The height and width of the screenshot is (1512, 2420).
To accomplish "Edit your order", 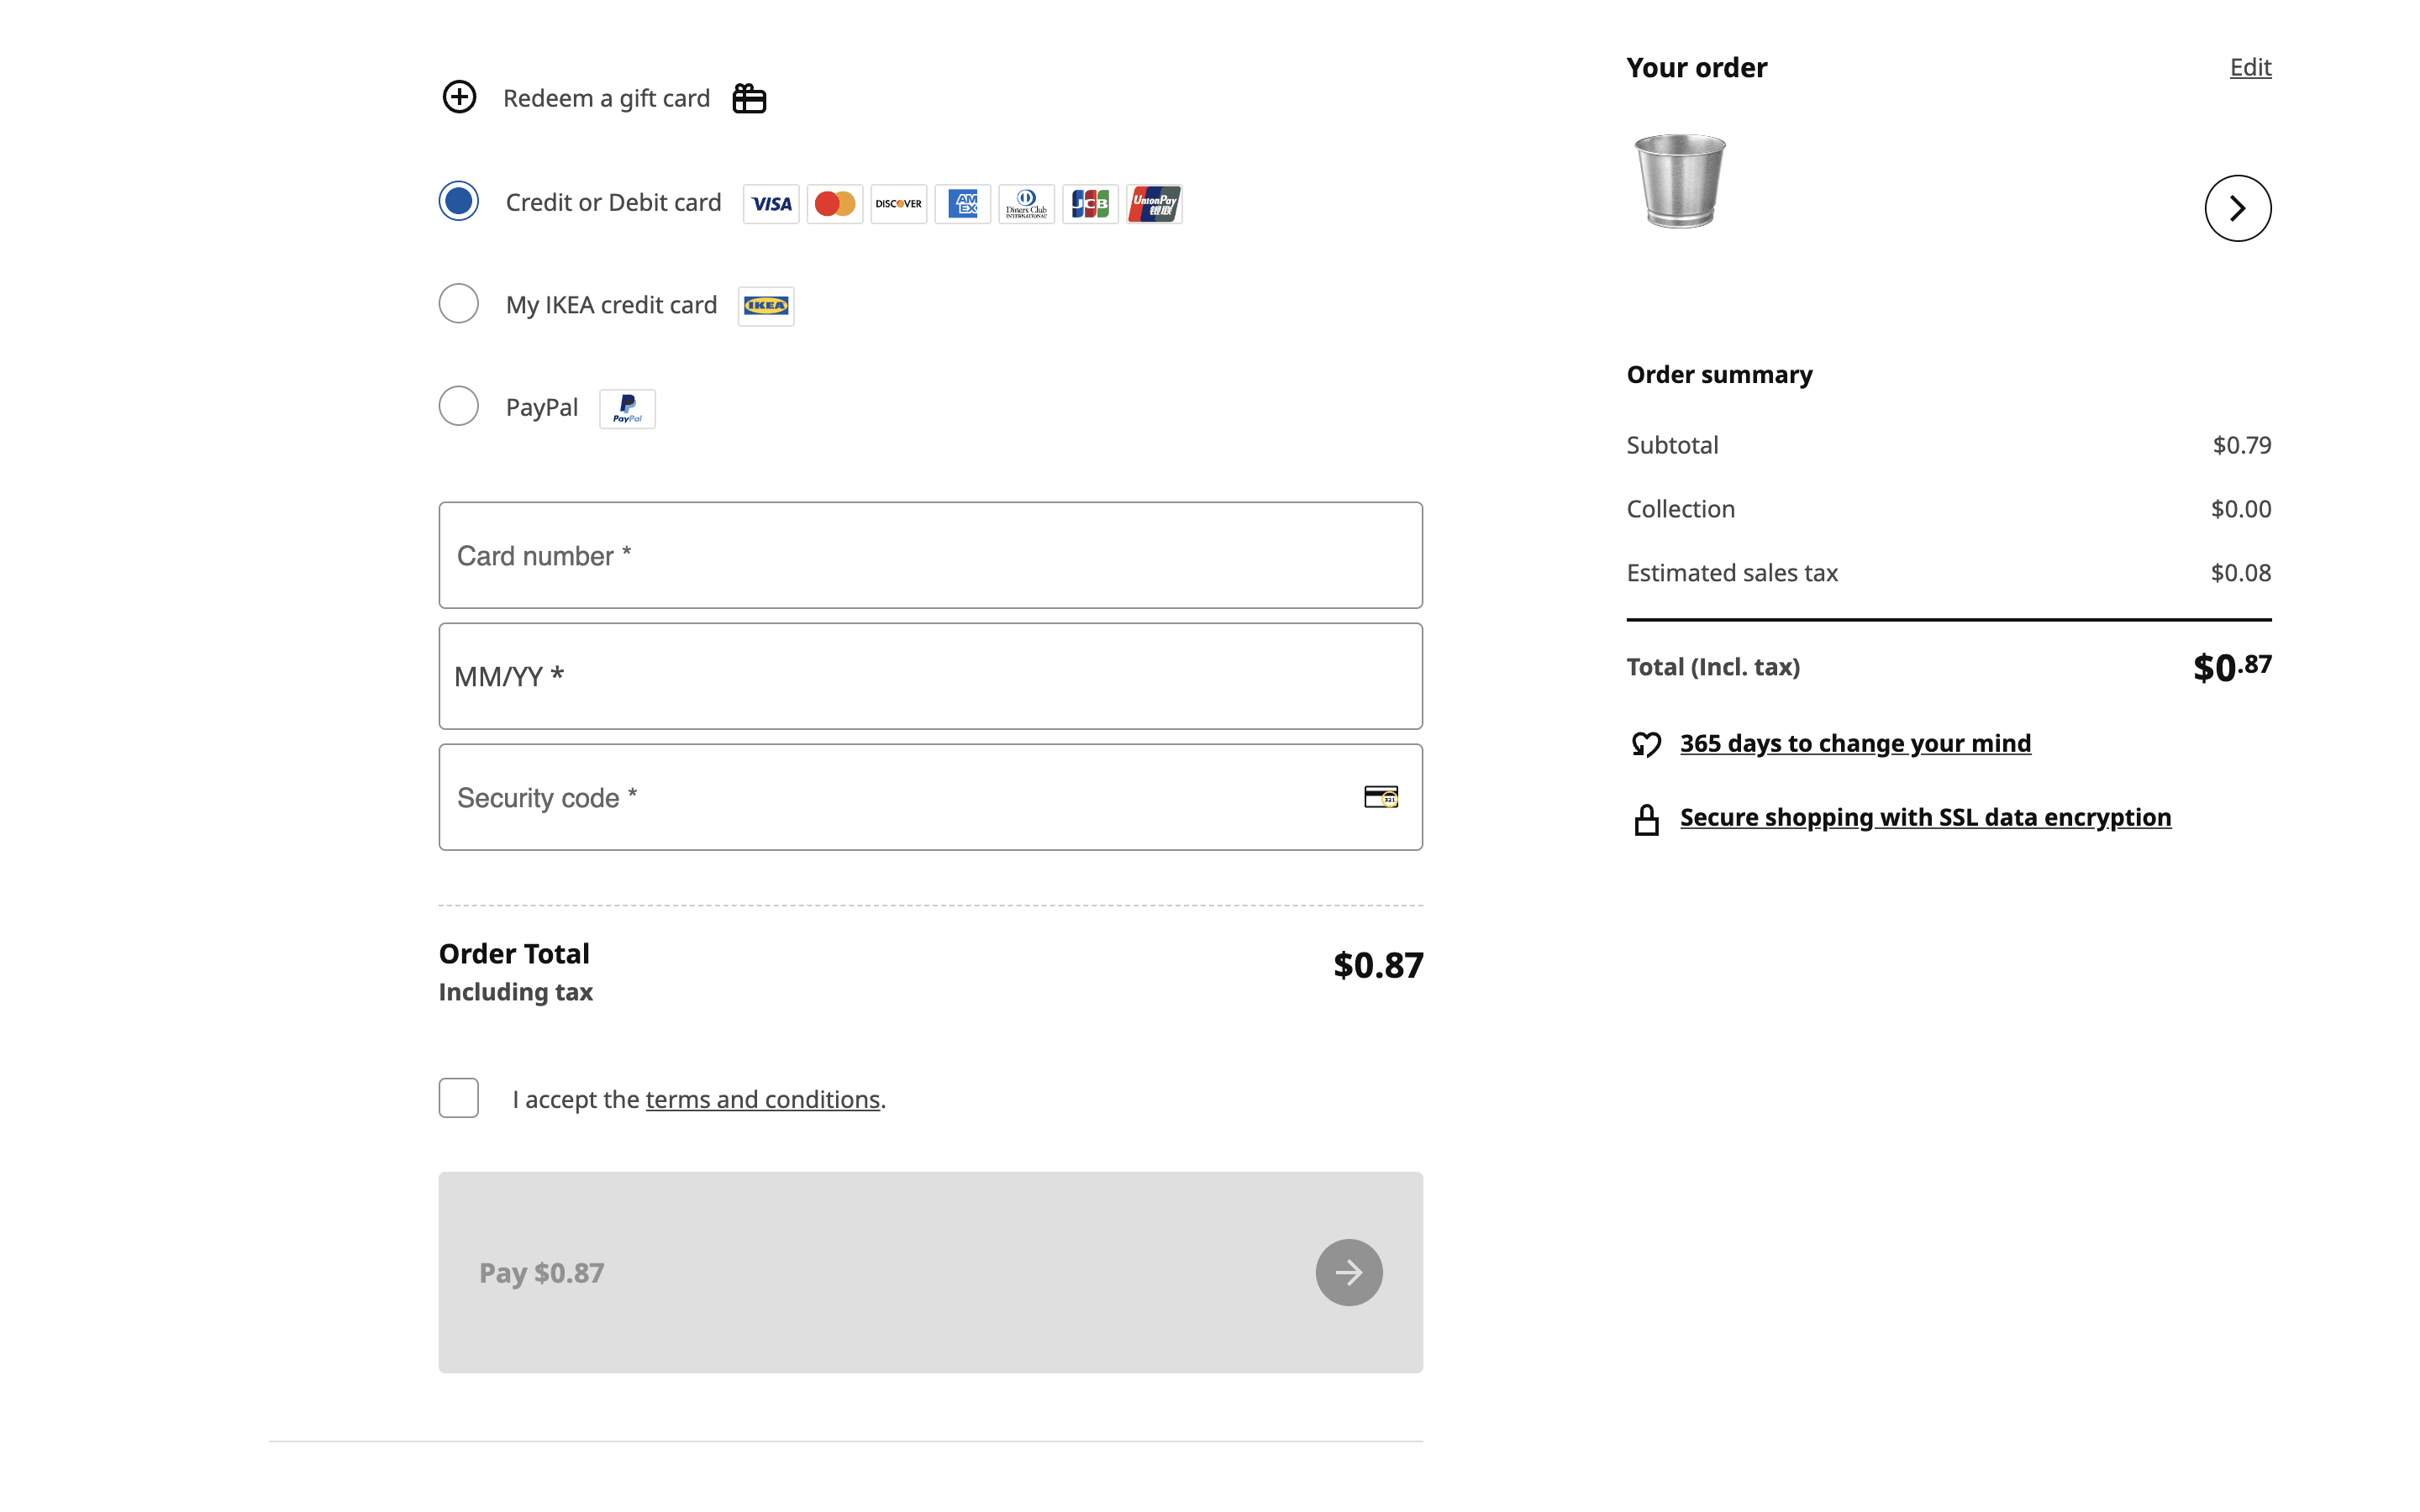I will click(x=2250, y=67).
